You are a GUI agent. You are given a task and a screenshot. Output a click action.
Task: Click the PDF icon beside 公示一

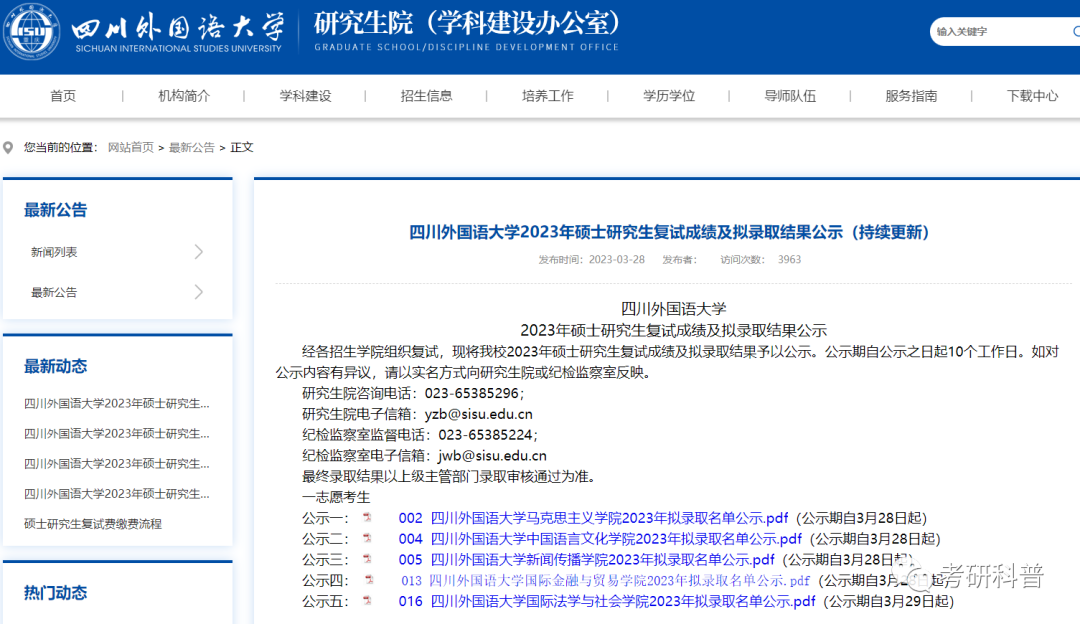(x=367, y=517)
